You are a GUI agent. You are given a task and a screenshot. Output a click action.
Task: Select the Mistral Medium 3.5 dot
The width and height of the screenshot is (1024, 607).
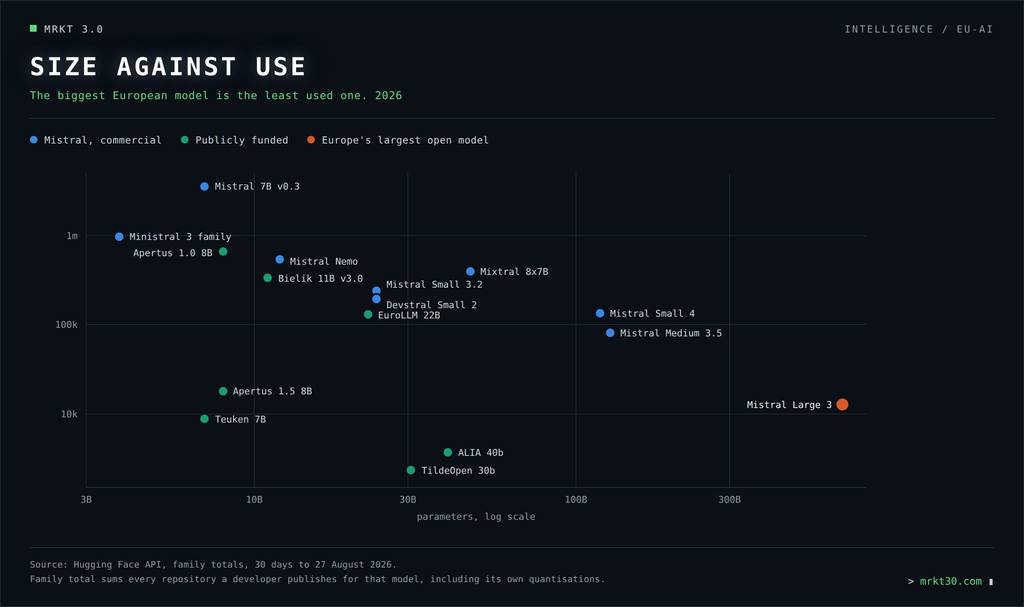pyautogui.click(x=610, y=333)
